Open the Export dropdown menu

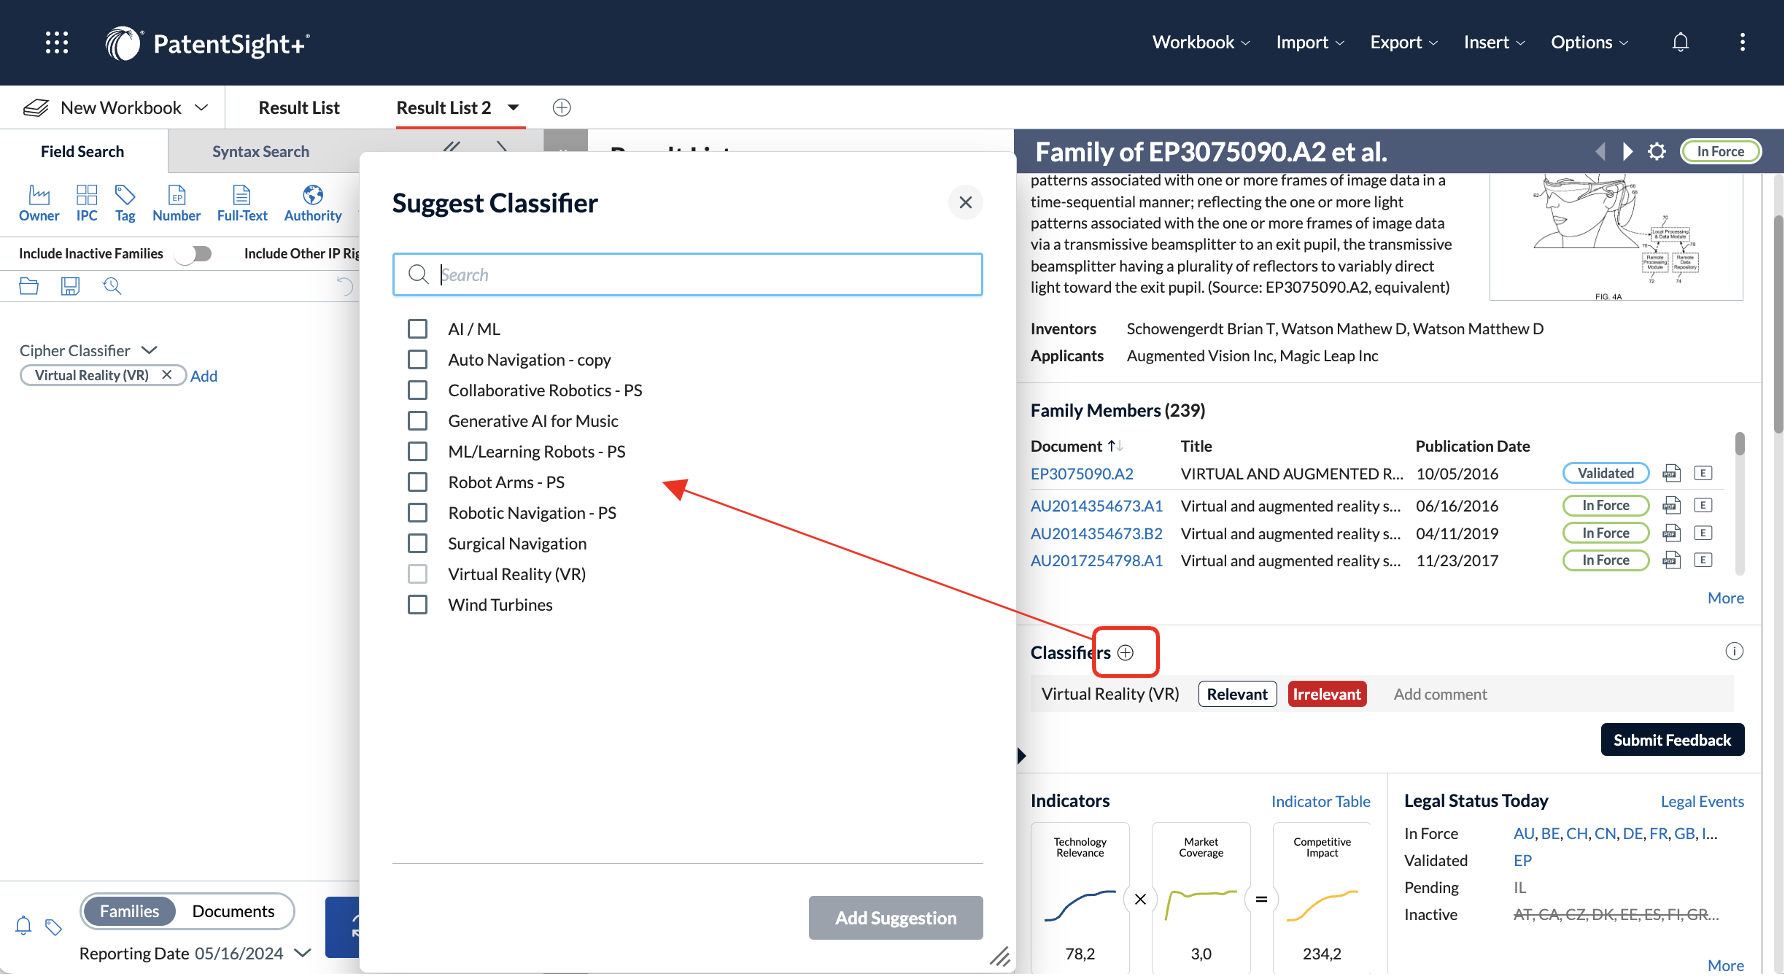pyautogui.click(x=1404, y=42)
